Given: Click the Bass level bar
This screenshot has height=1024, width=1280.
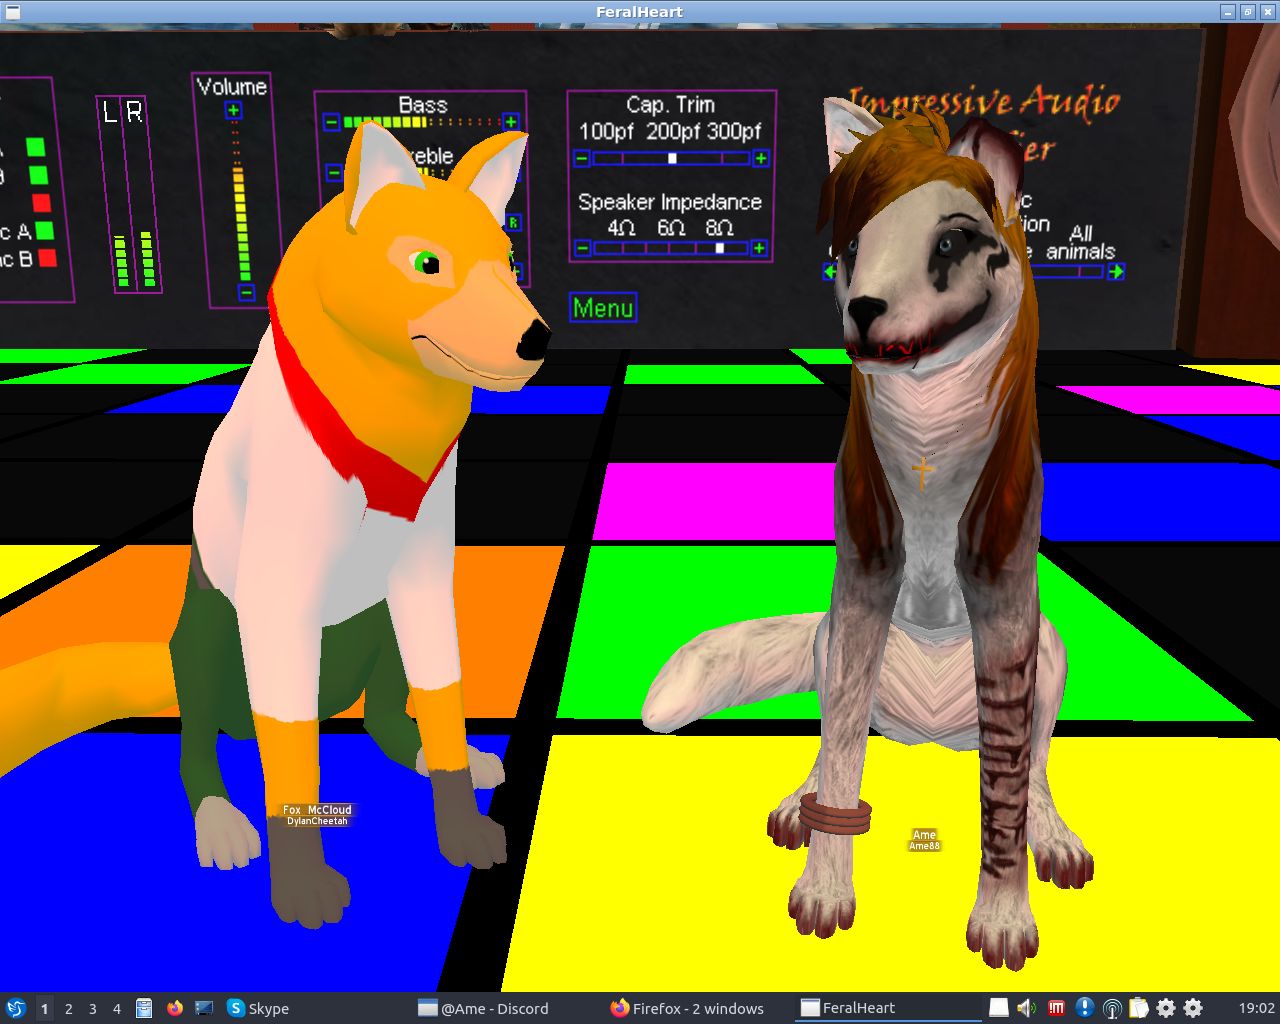Looking at the screenshot, I should click(421, 122).
